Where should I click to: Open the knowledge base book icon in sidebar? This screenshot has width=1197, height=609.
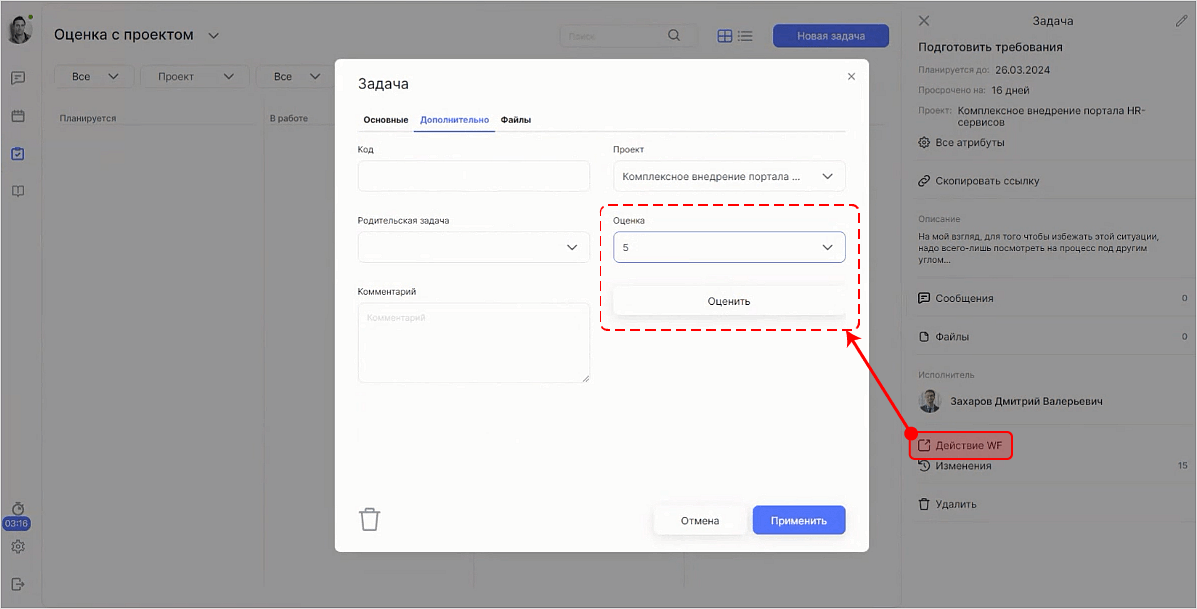18,190
